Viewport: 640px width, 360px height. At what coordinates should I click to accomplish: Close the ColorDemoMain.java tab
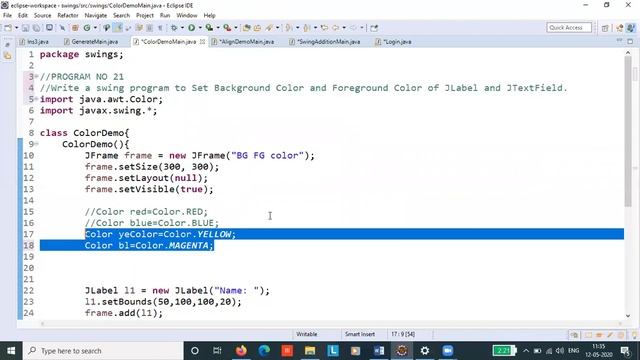pos(202,42)
